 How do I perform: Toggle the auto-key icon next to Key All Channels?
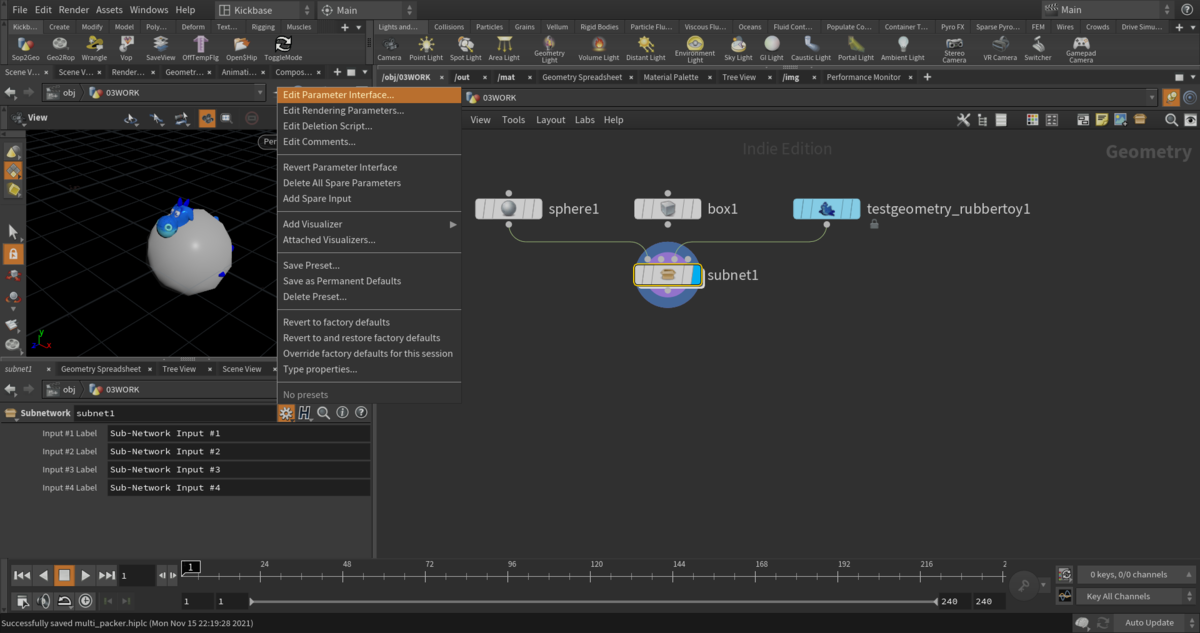1064,596
